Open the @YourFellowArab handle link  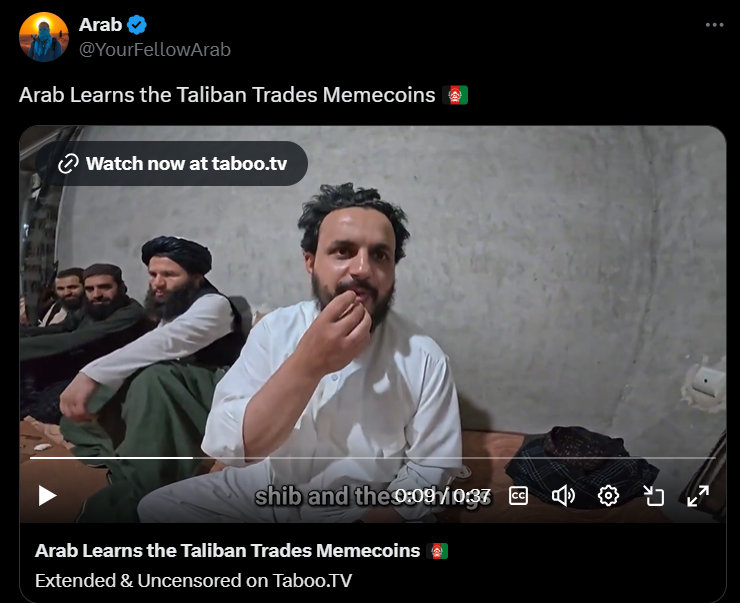pyautogui.click(x=155, y=50)
